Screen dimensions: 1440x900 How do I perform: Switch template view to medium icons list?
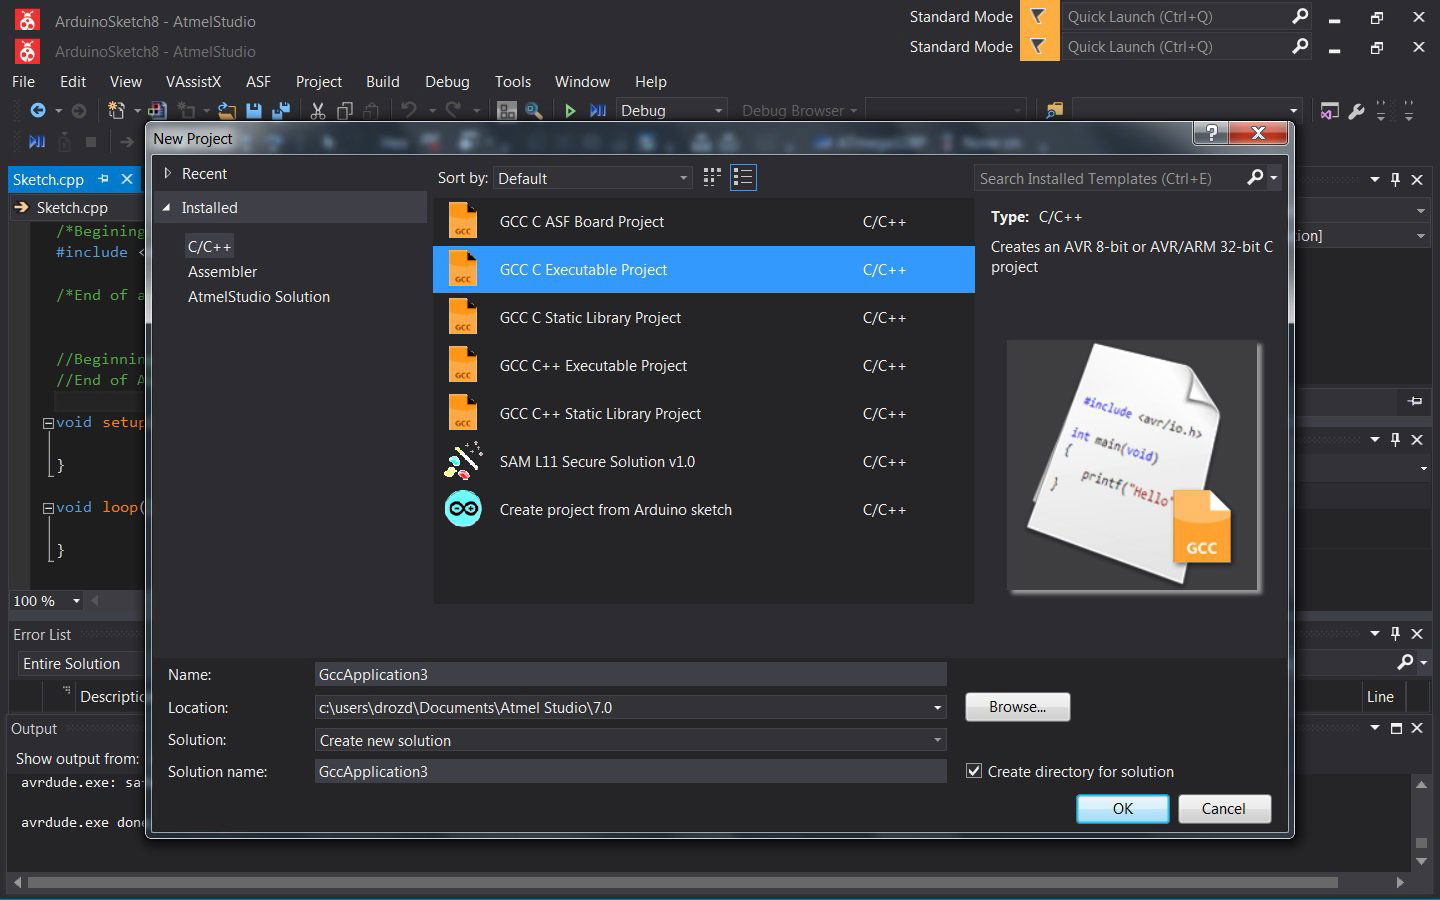click(x=743, y=177)
